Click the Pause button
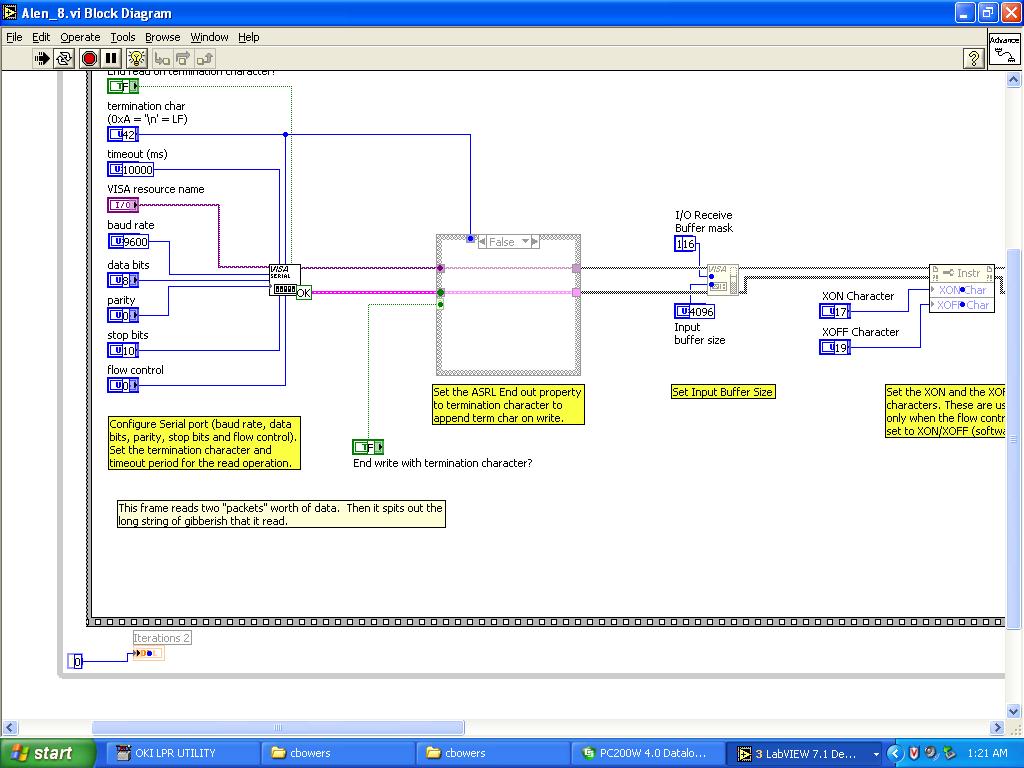 (111, 59)
